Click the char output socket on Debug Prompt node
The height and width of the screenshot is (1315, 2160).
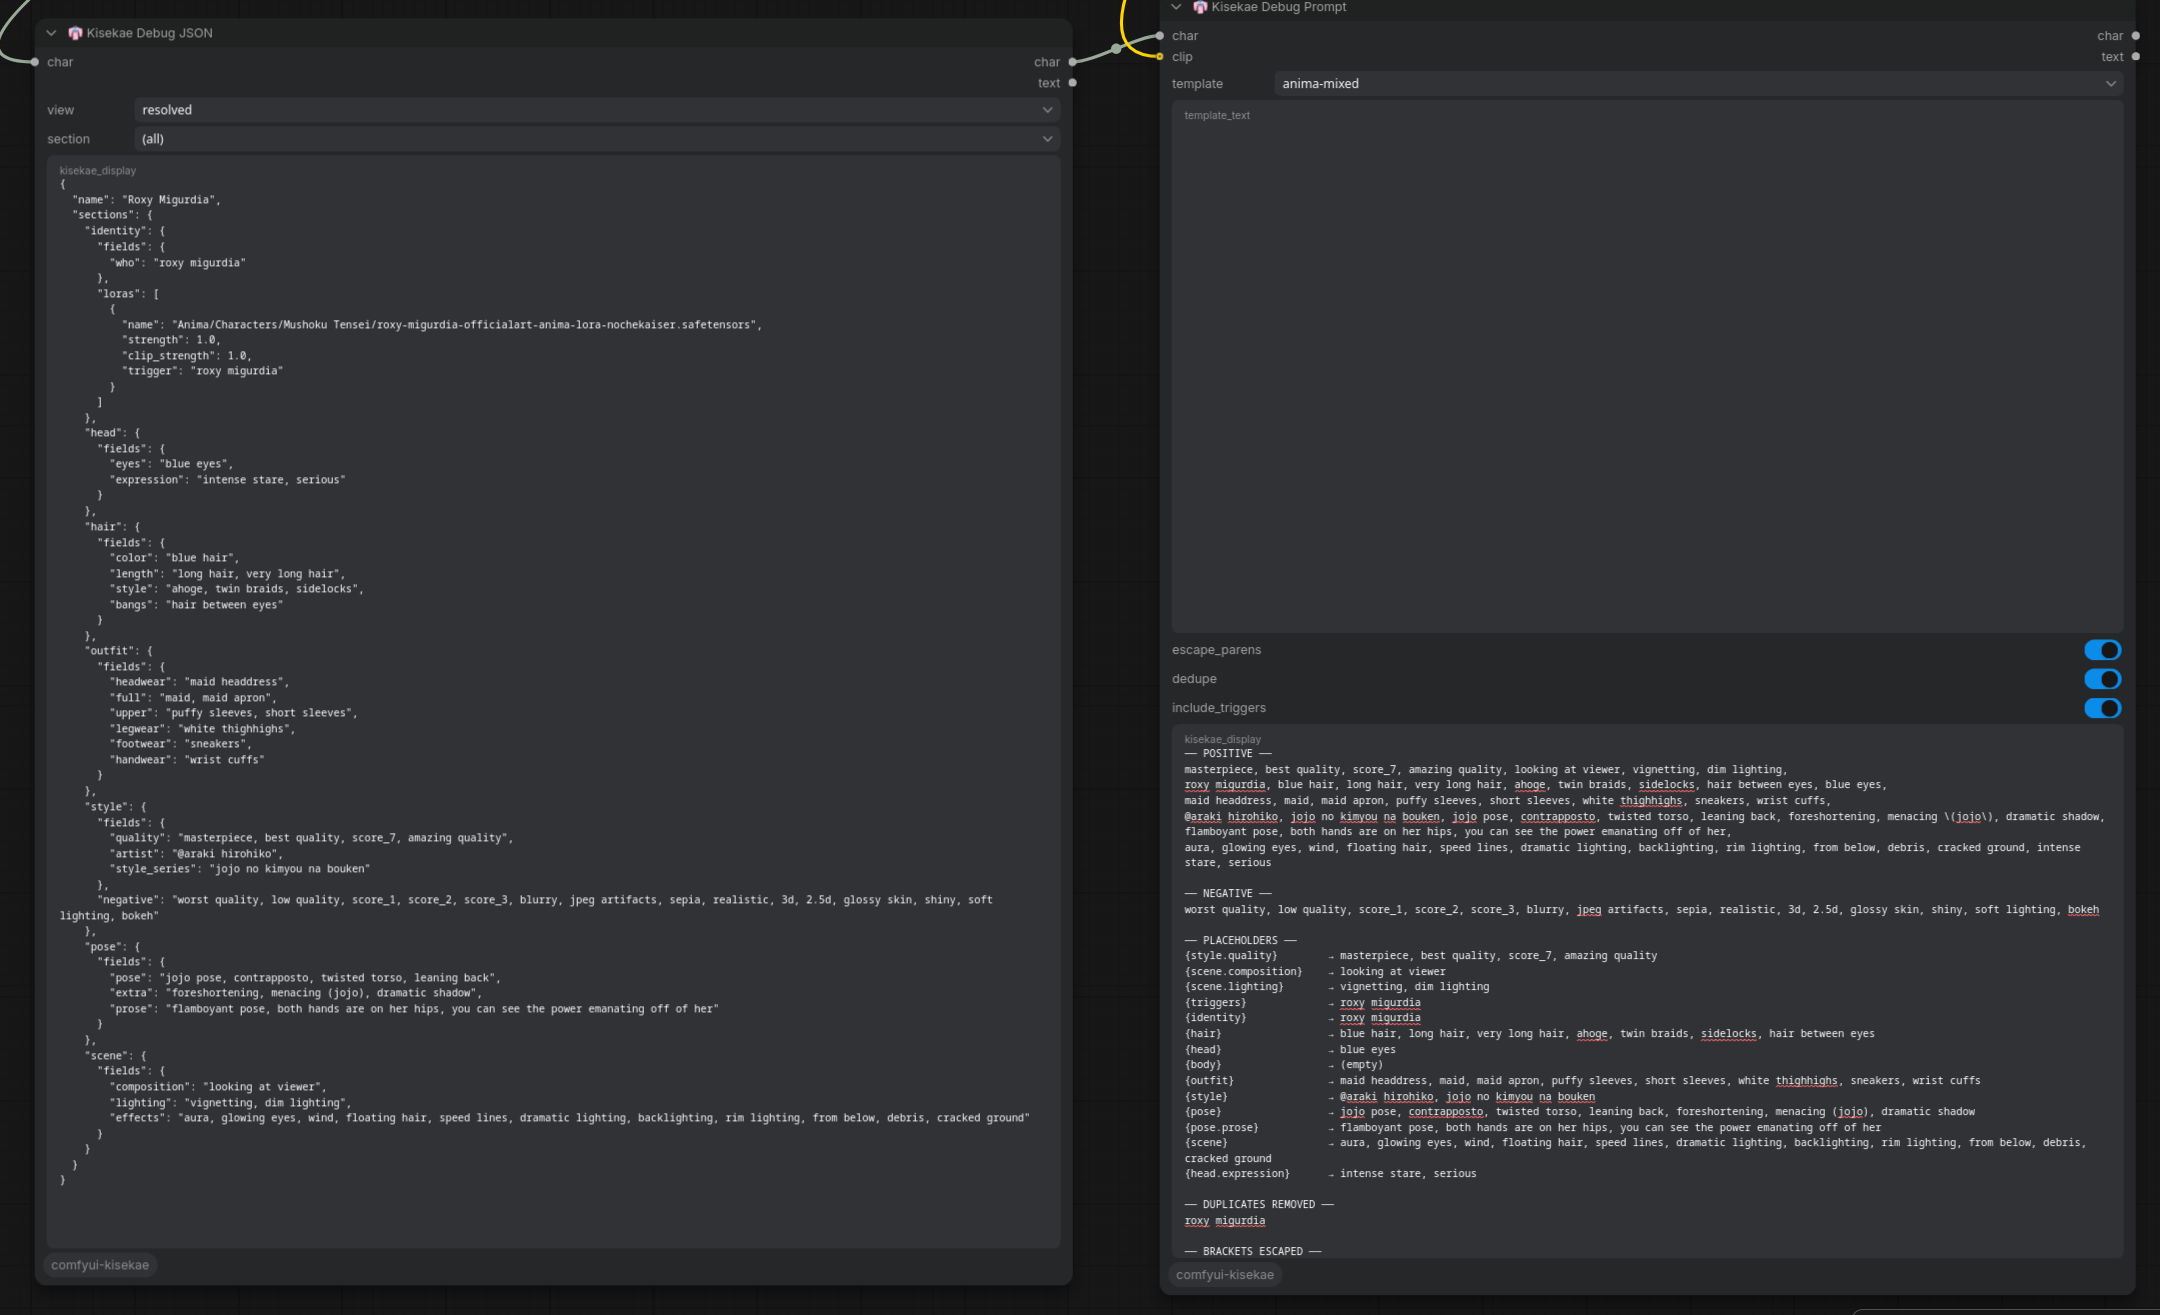coord(2136,36)
